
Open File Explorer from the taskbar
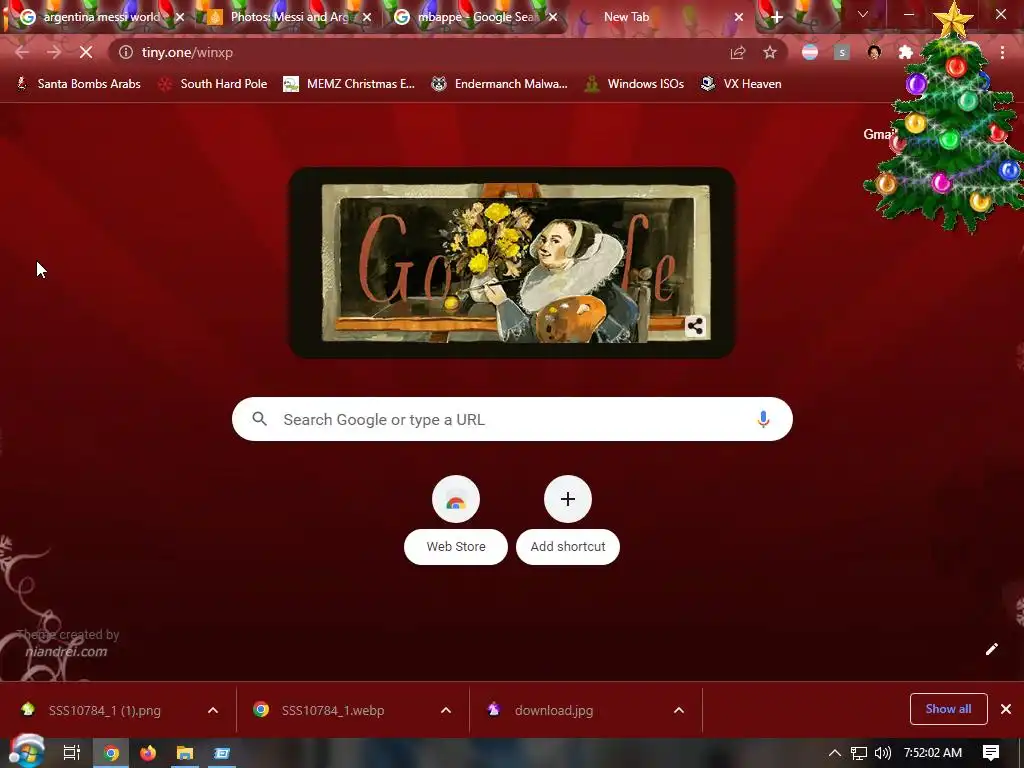tap(185, 753)
